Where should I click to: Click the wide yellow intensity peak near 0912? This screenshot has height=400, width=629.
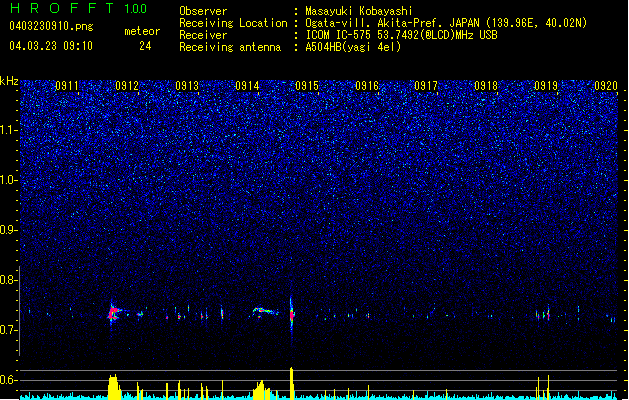[x=114, y=387]
